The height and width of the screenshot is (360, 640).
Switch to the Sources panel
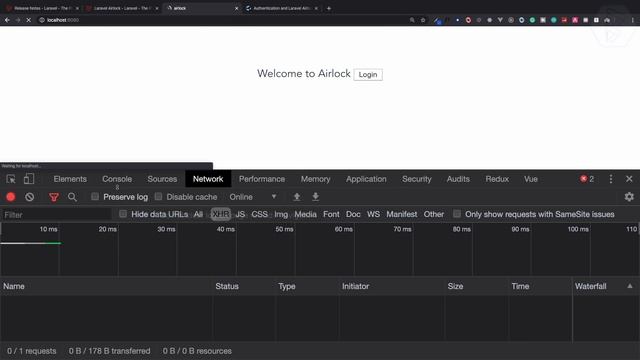(x=162, y=179)
